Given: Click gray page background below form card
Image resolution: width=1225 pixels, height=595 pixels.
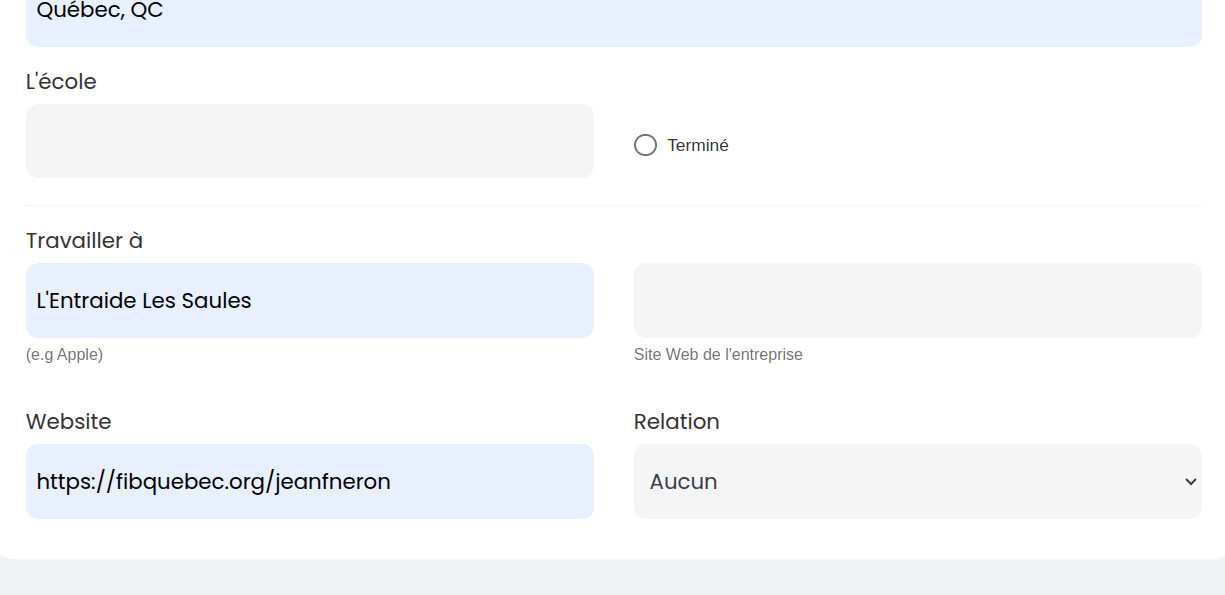Looking at the screenshot, I should click(612, 580).
